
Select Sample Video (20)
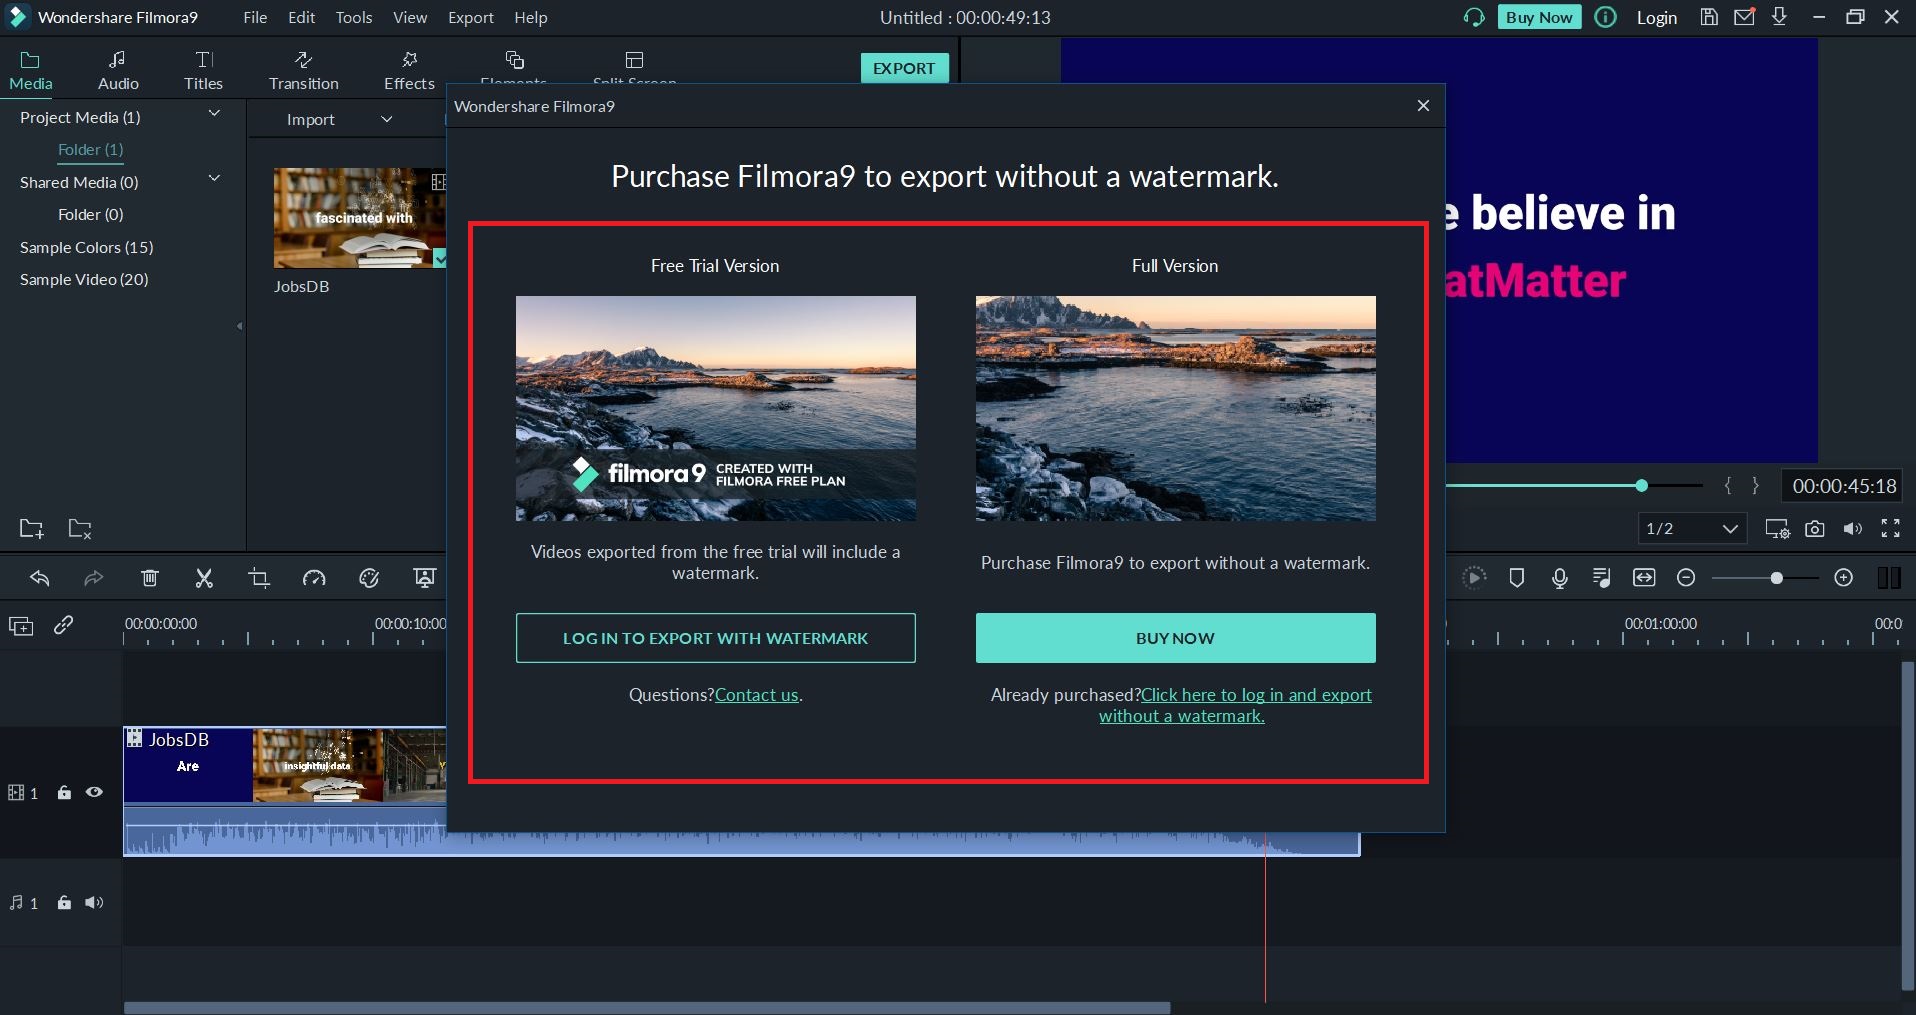coord(84,279)
